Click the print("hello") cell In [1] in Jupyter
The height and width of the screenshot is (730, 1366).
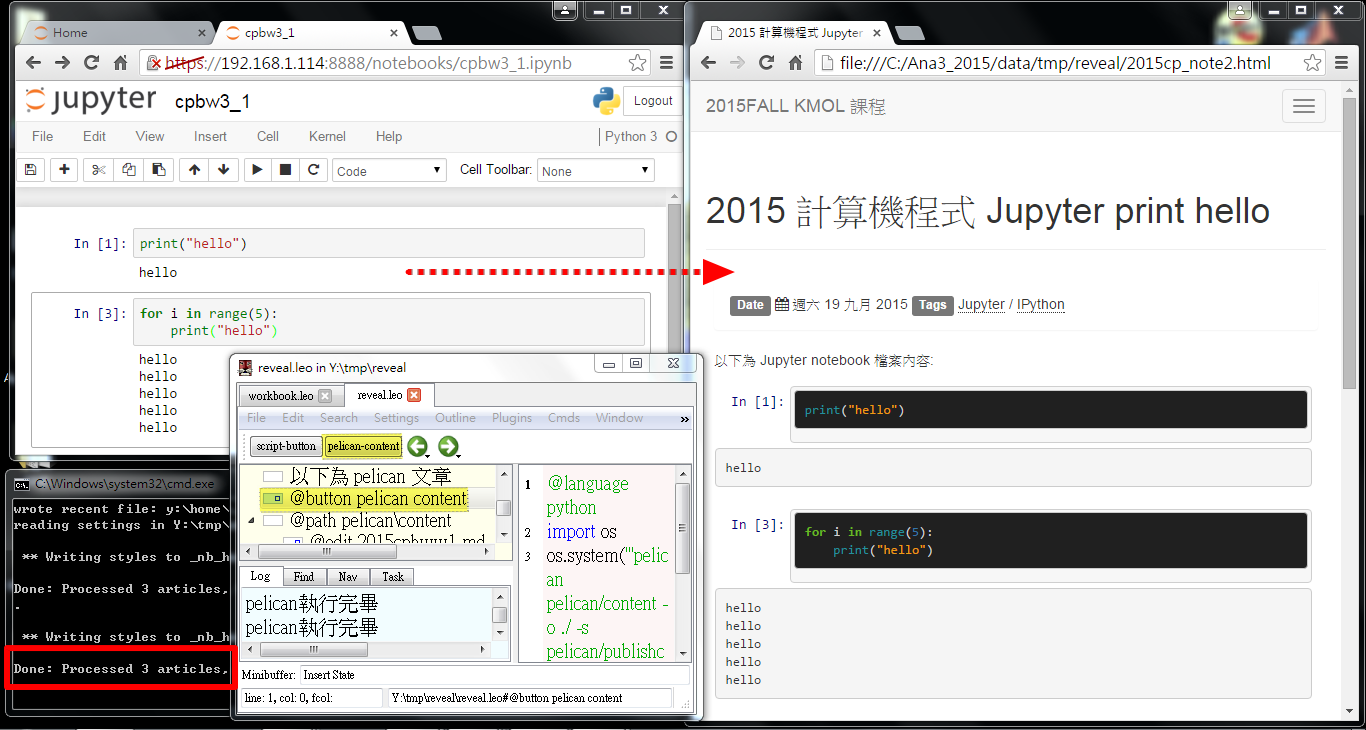pos(389,243)
